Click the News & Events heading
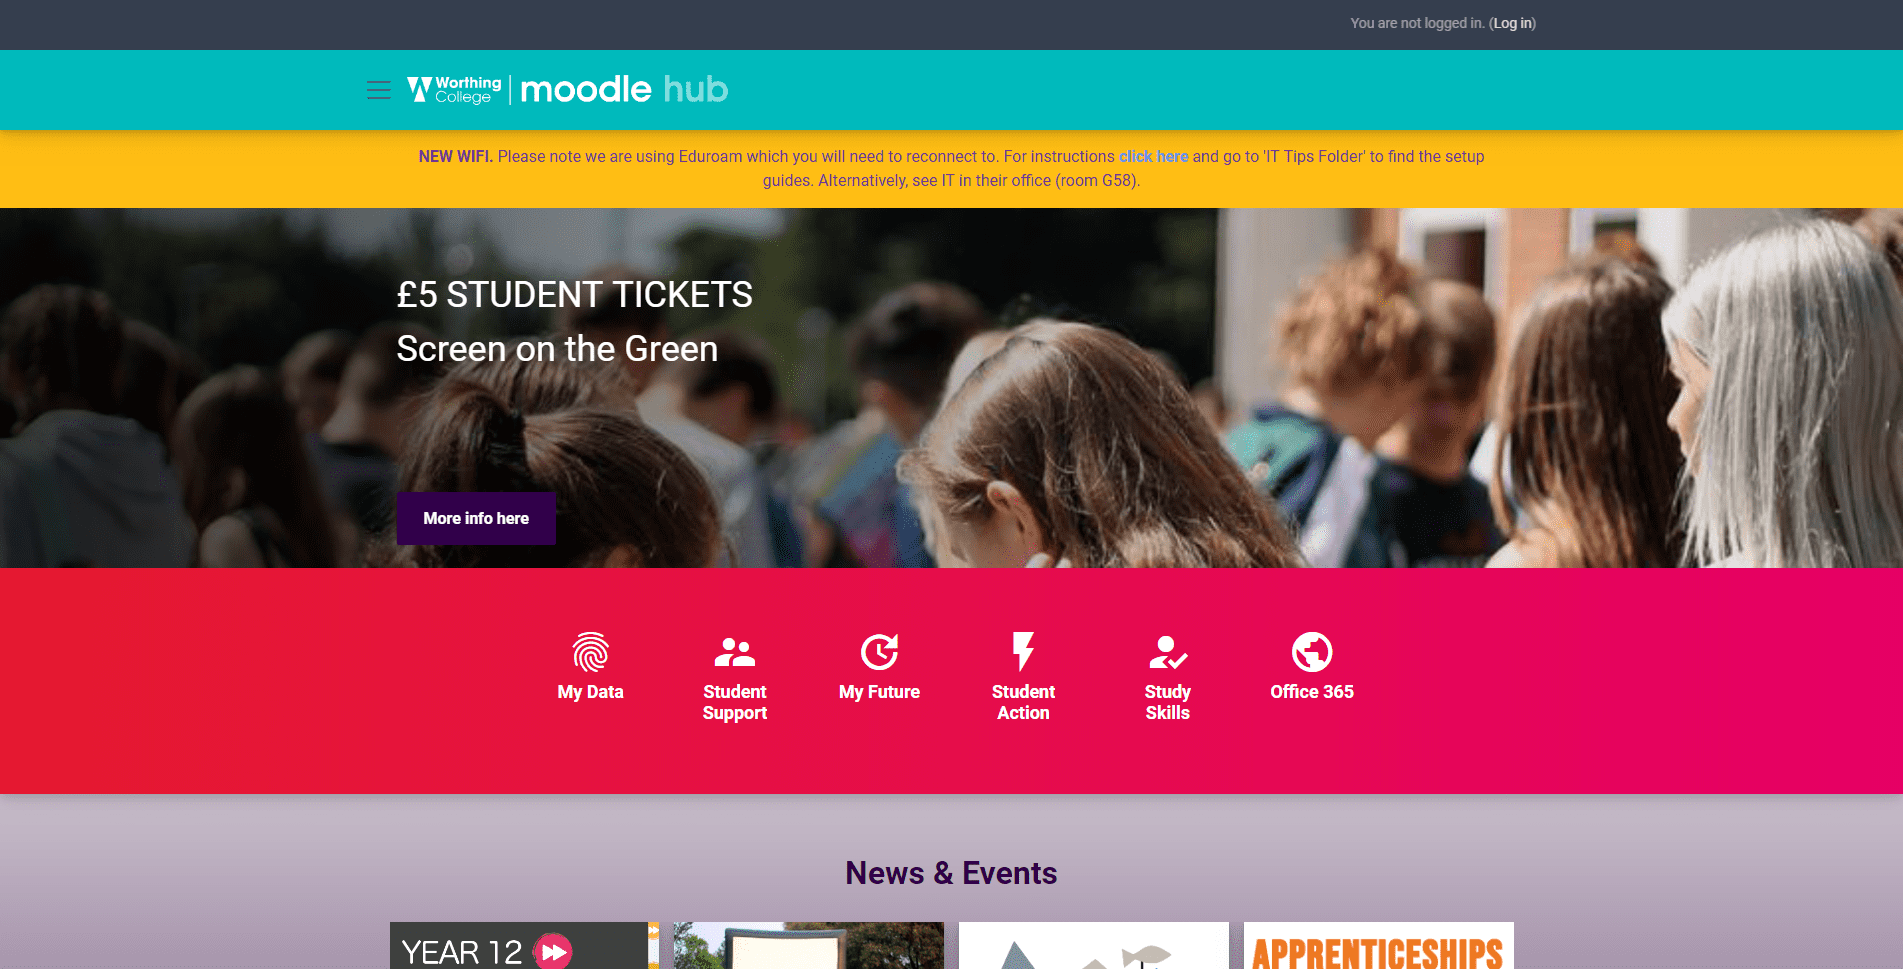The image size is (1903, 969). (x=951, y=873)
